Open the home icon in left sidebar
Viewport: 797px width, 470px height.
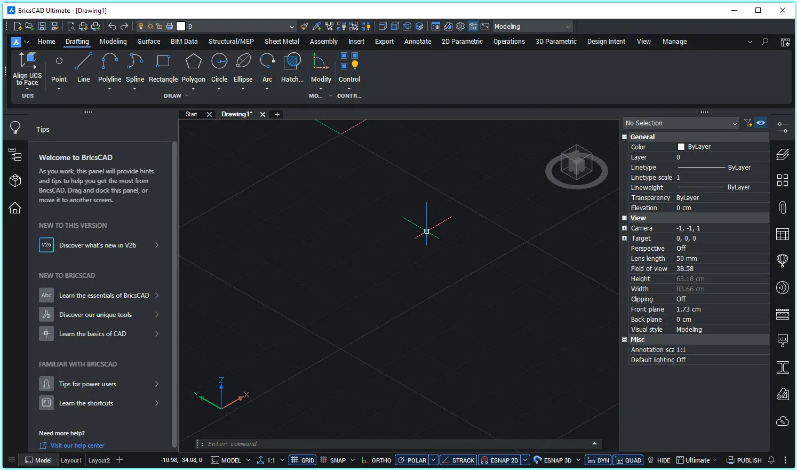(15, 208)
